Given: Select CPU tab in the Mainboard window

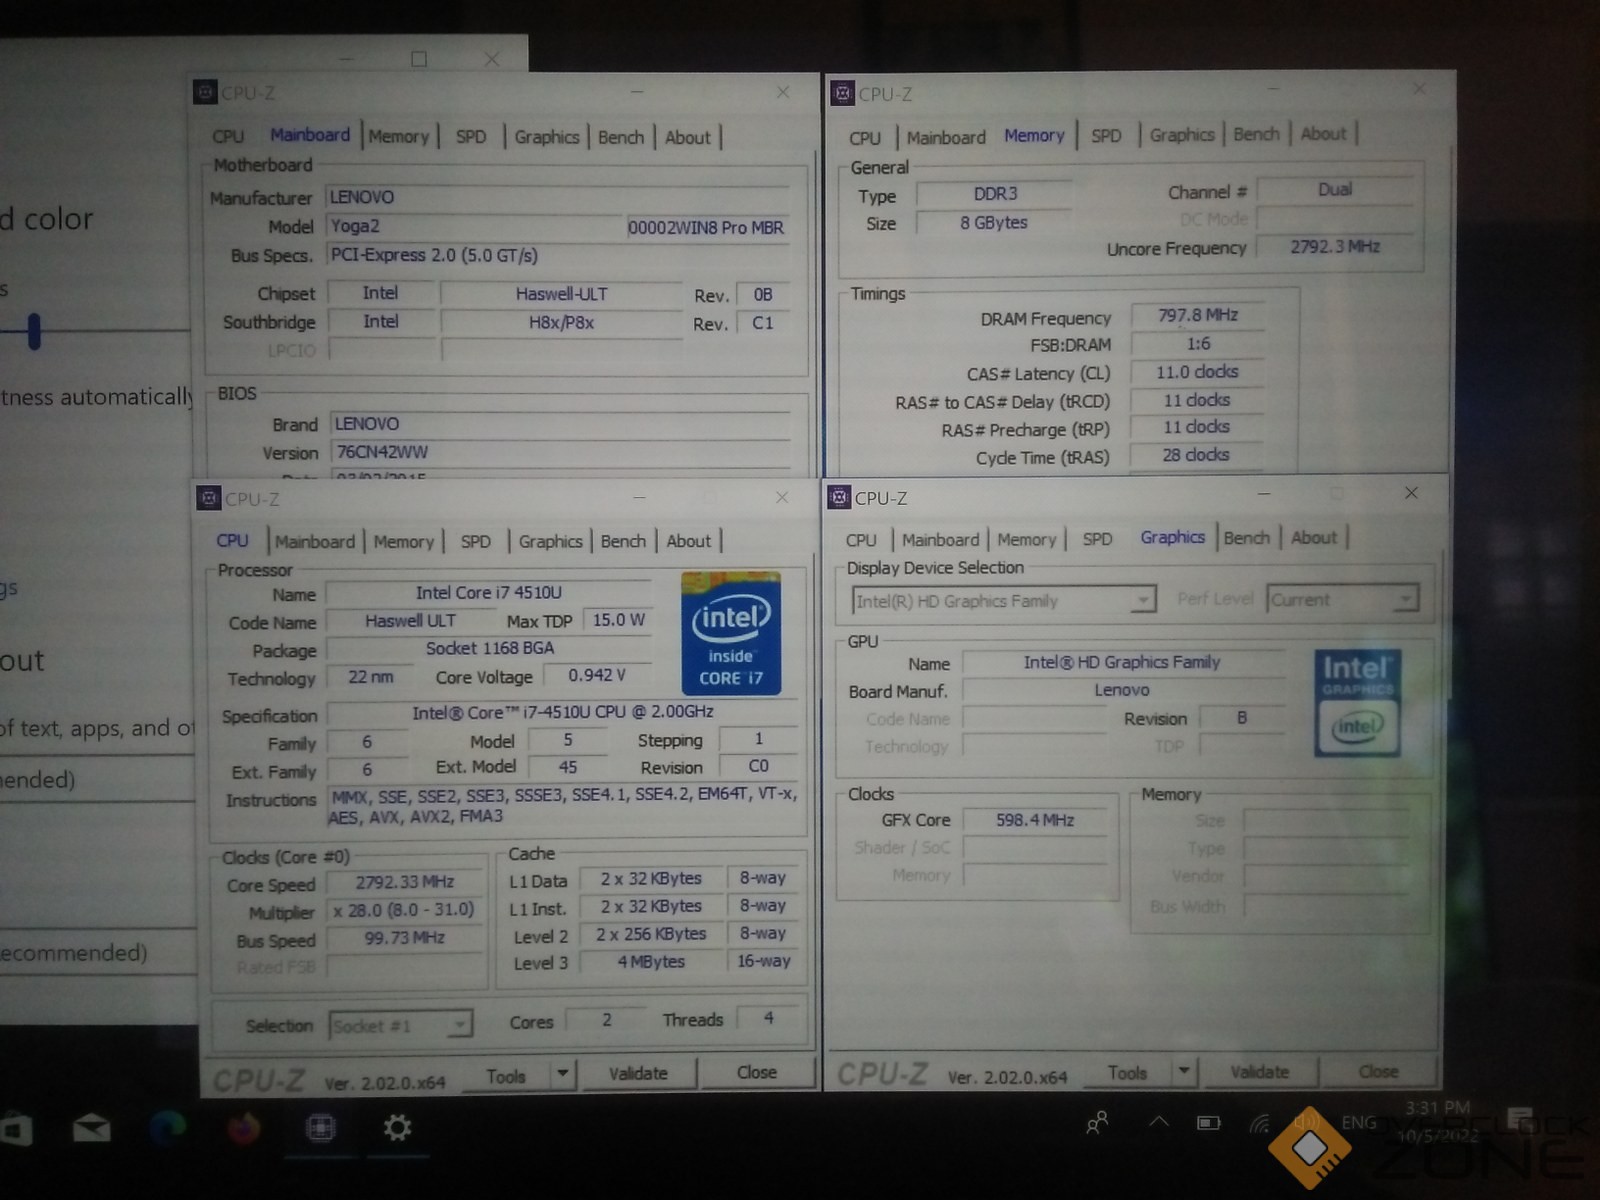Looking at the screenshot, I should coord(228,136).
